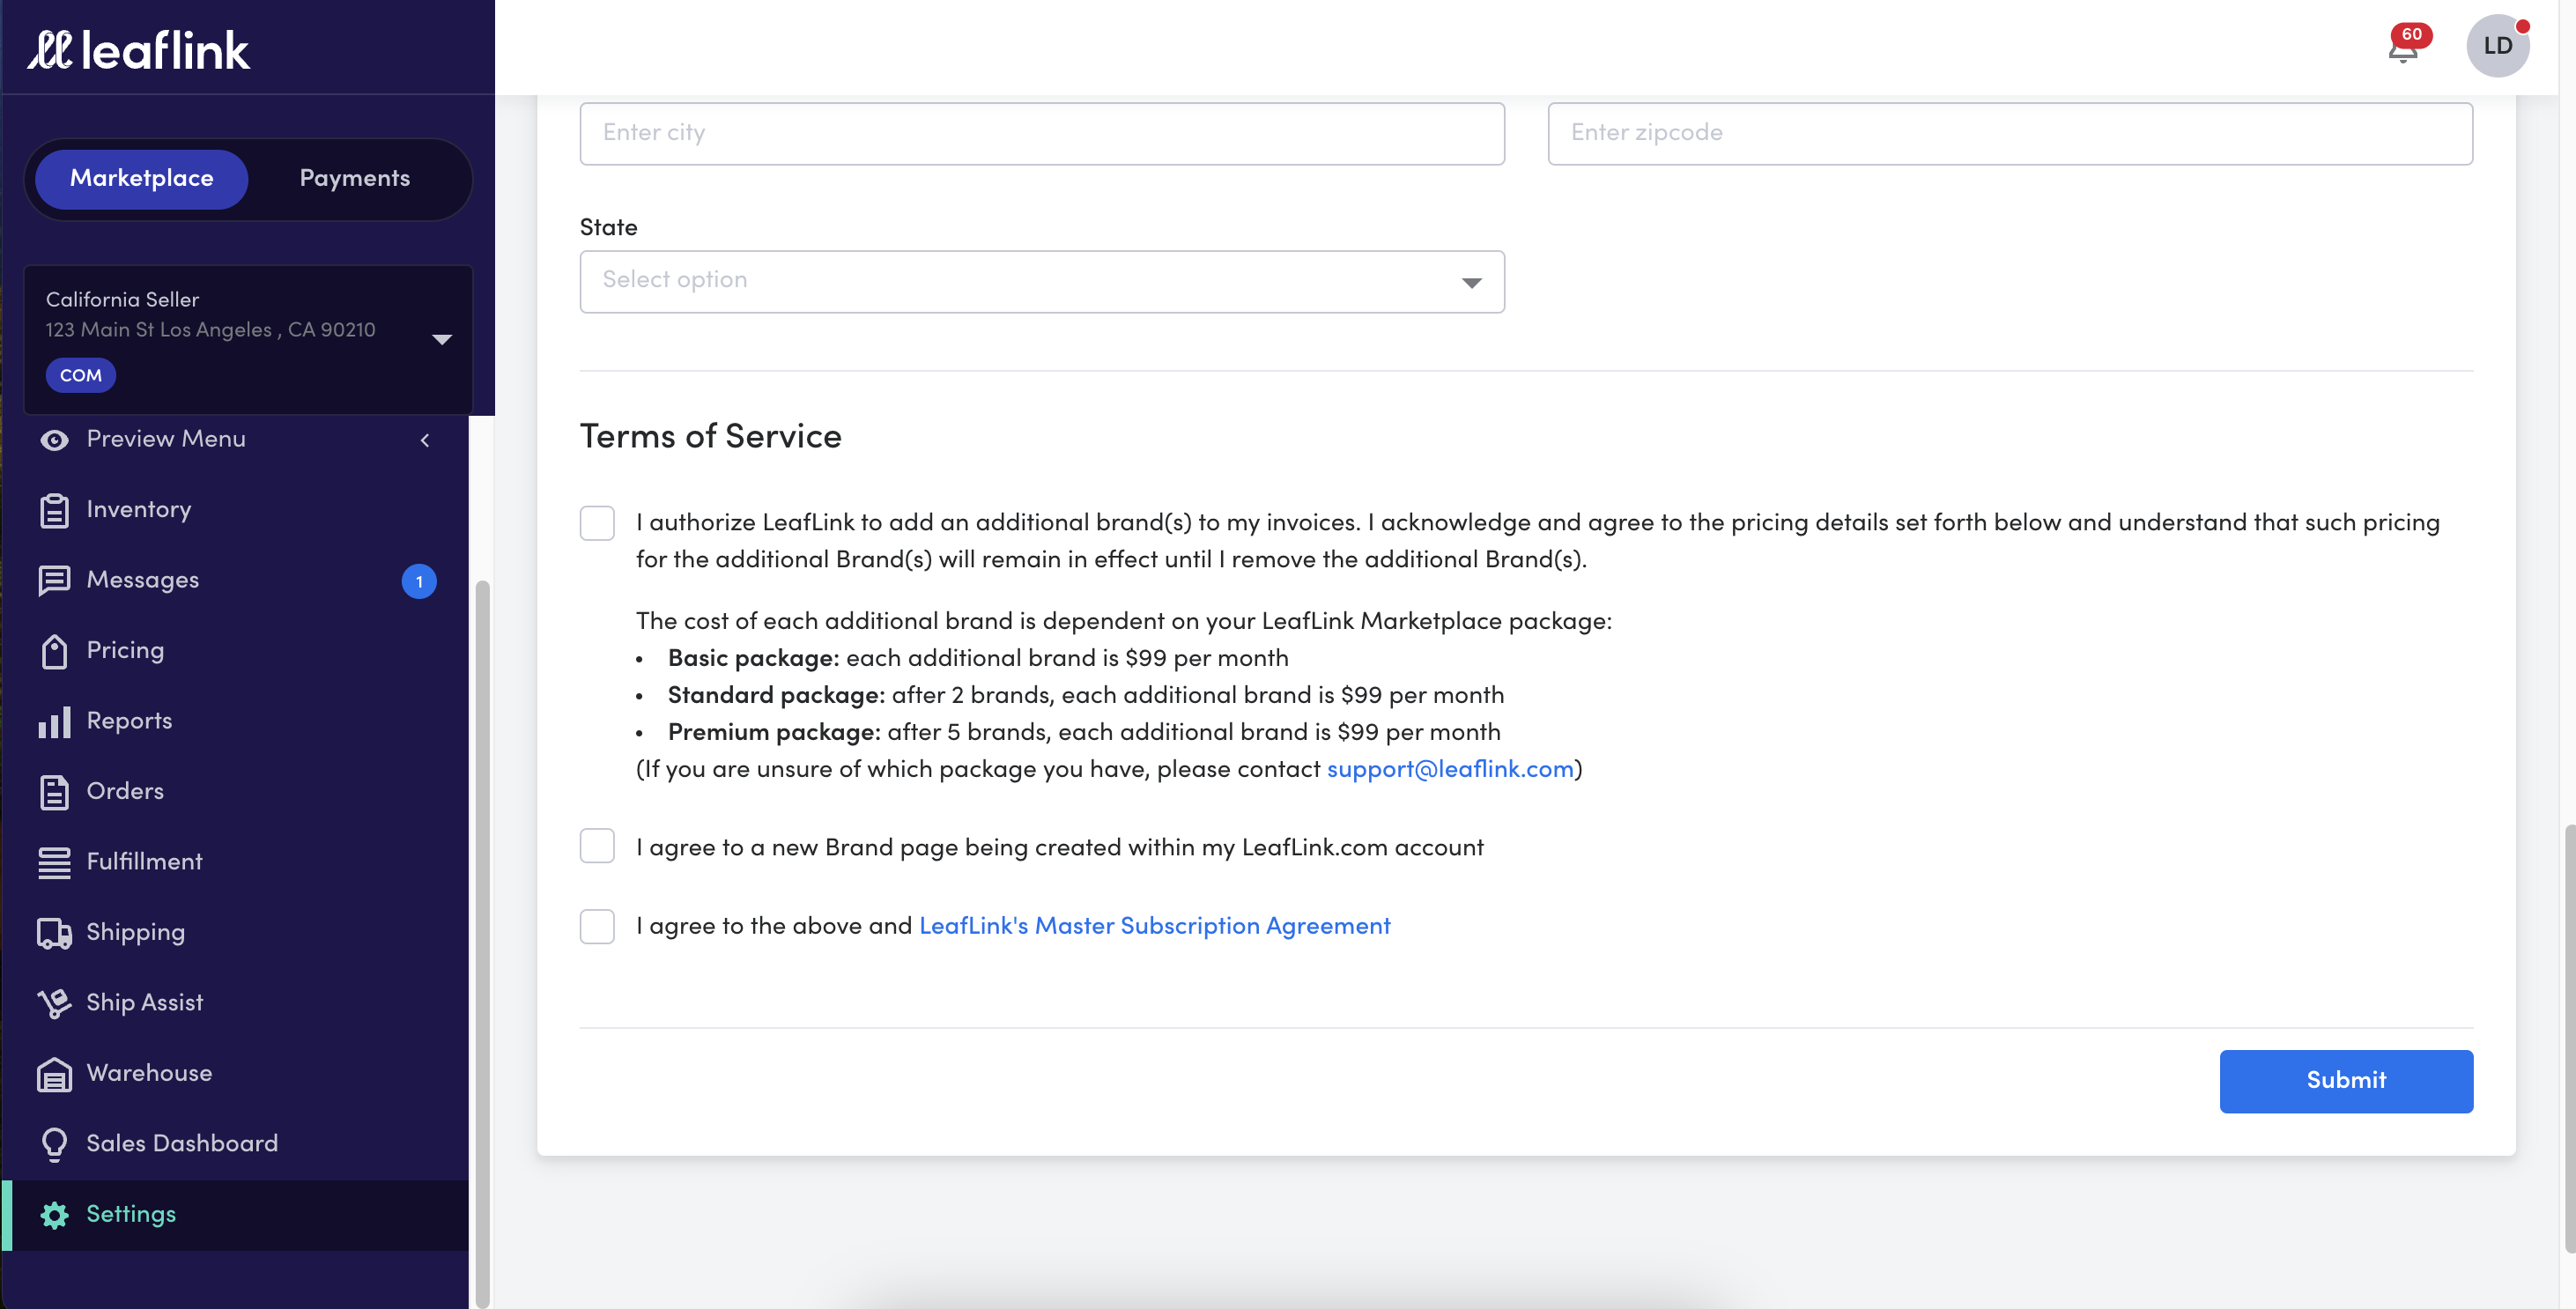Click the Enter city input field

1042,134
